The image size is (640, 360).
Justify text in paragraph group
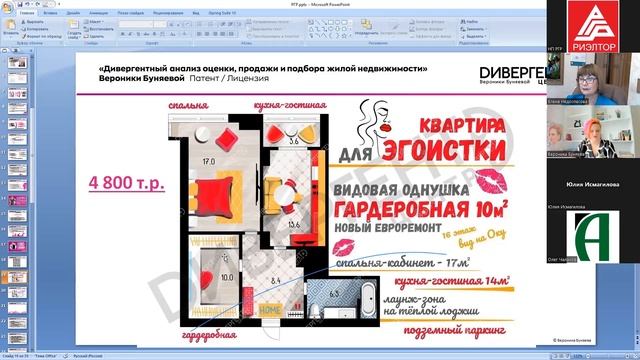pyautogui.click(x=222, y=34)
